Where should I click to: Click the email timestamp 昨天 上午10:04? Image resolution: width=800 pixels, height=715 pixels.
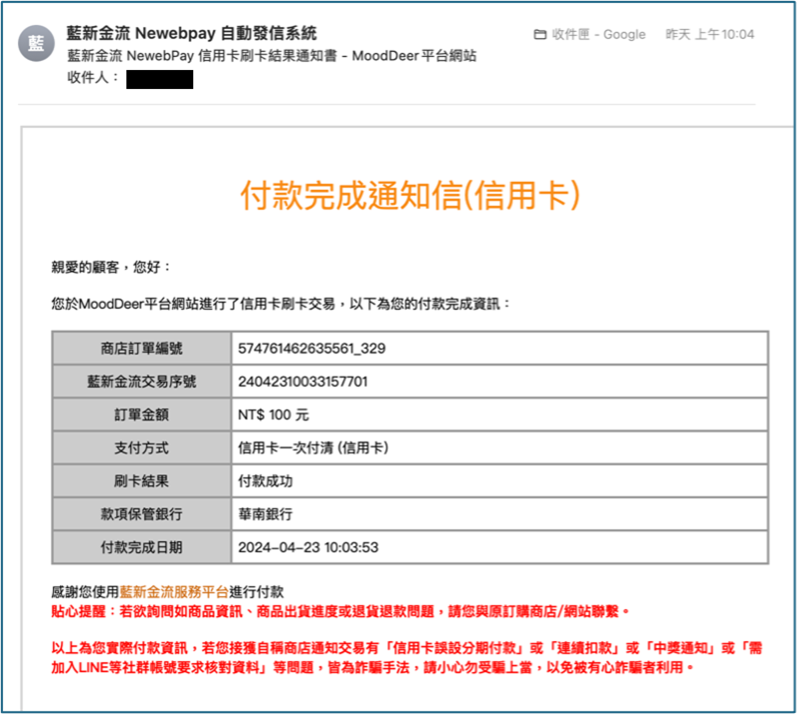click(709, 35)
